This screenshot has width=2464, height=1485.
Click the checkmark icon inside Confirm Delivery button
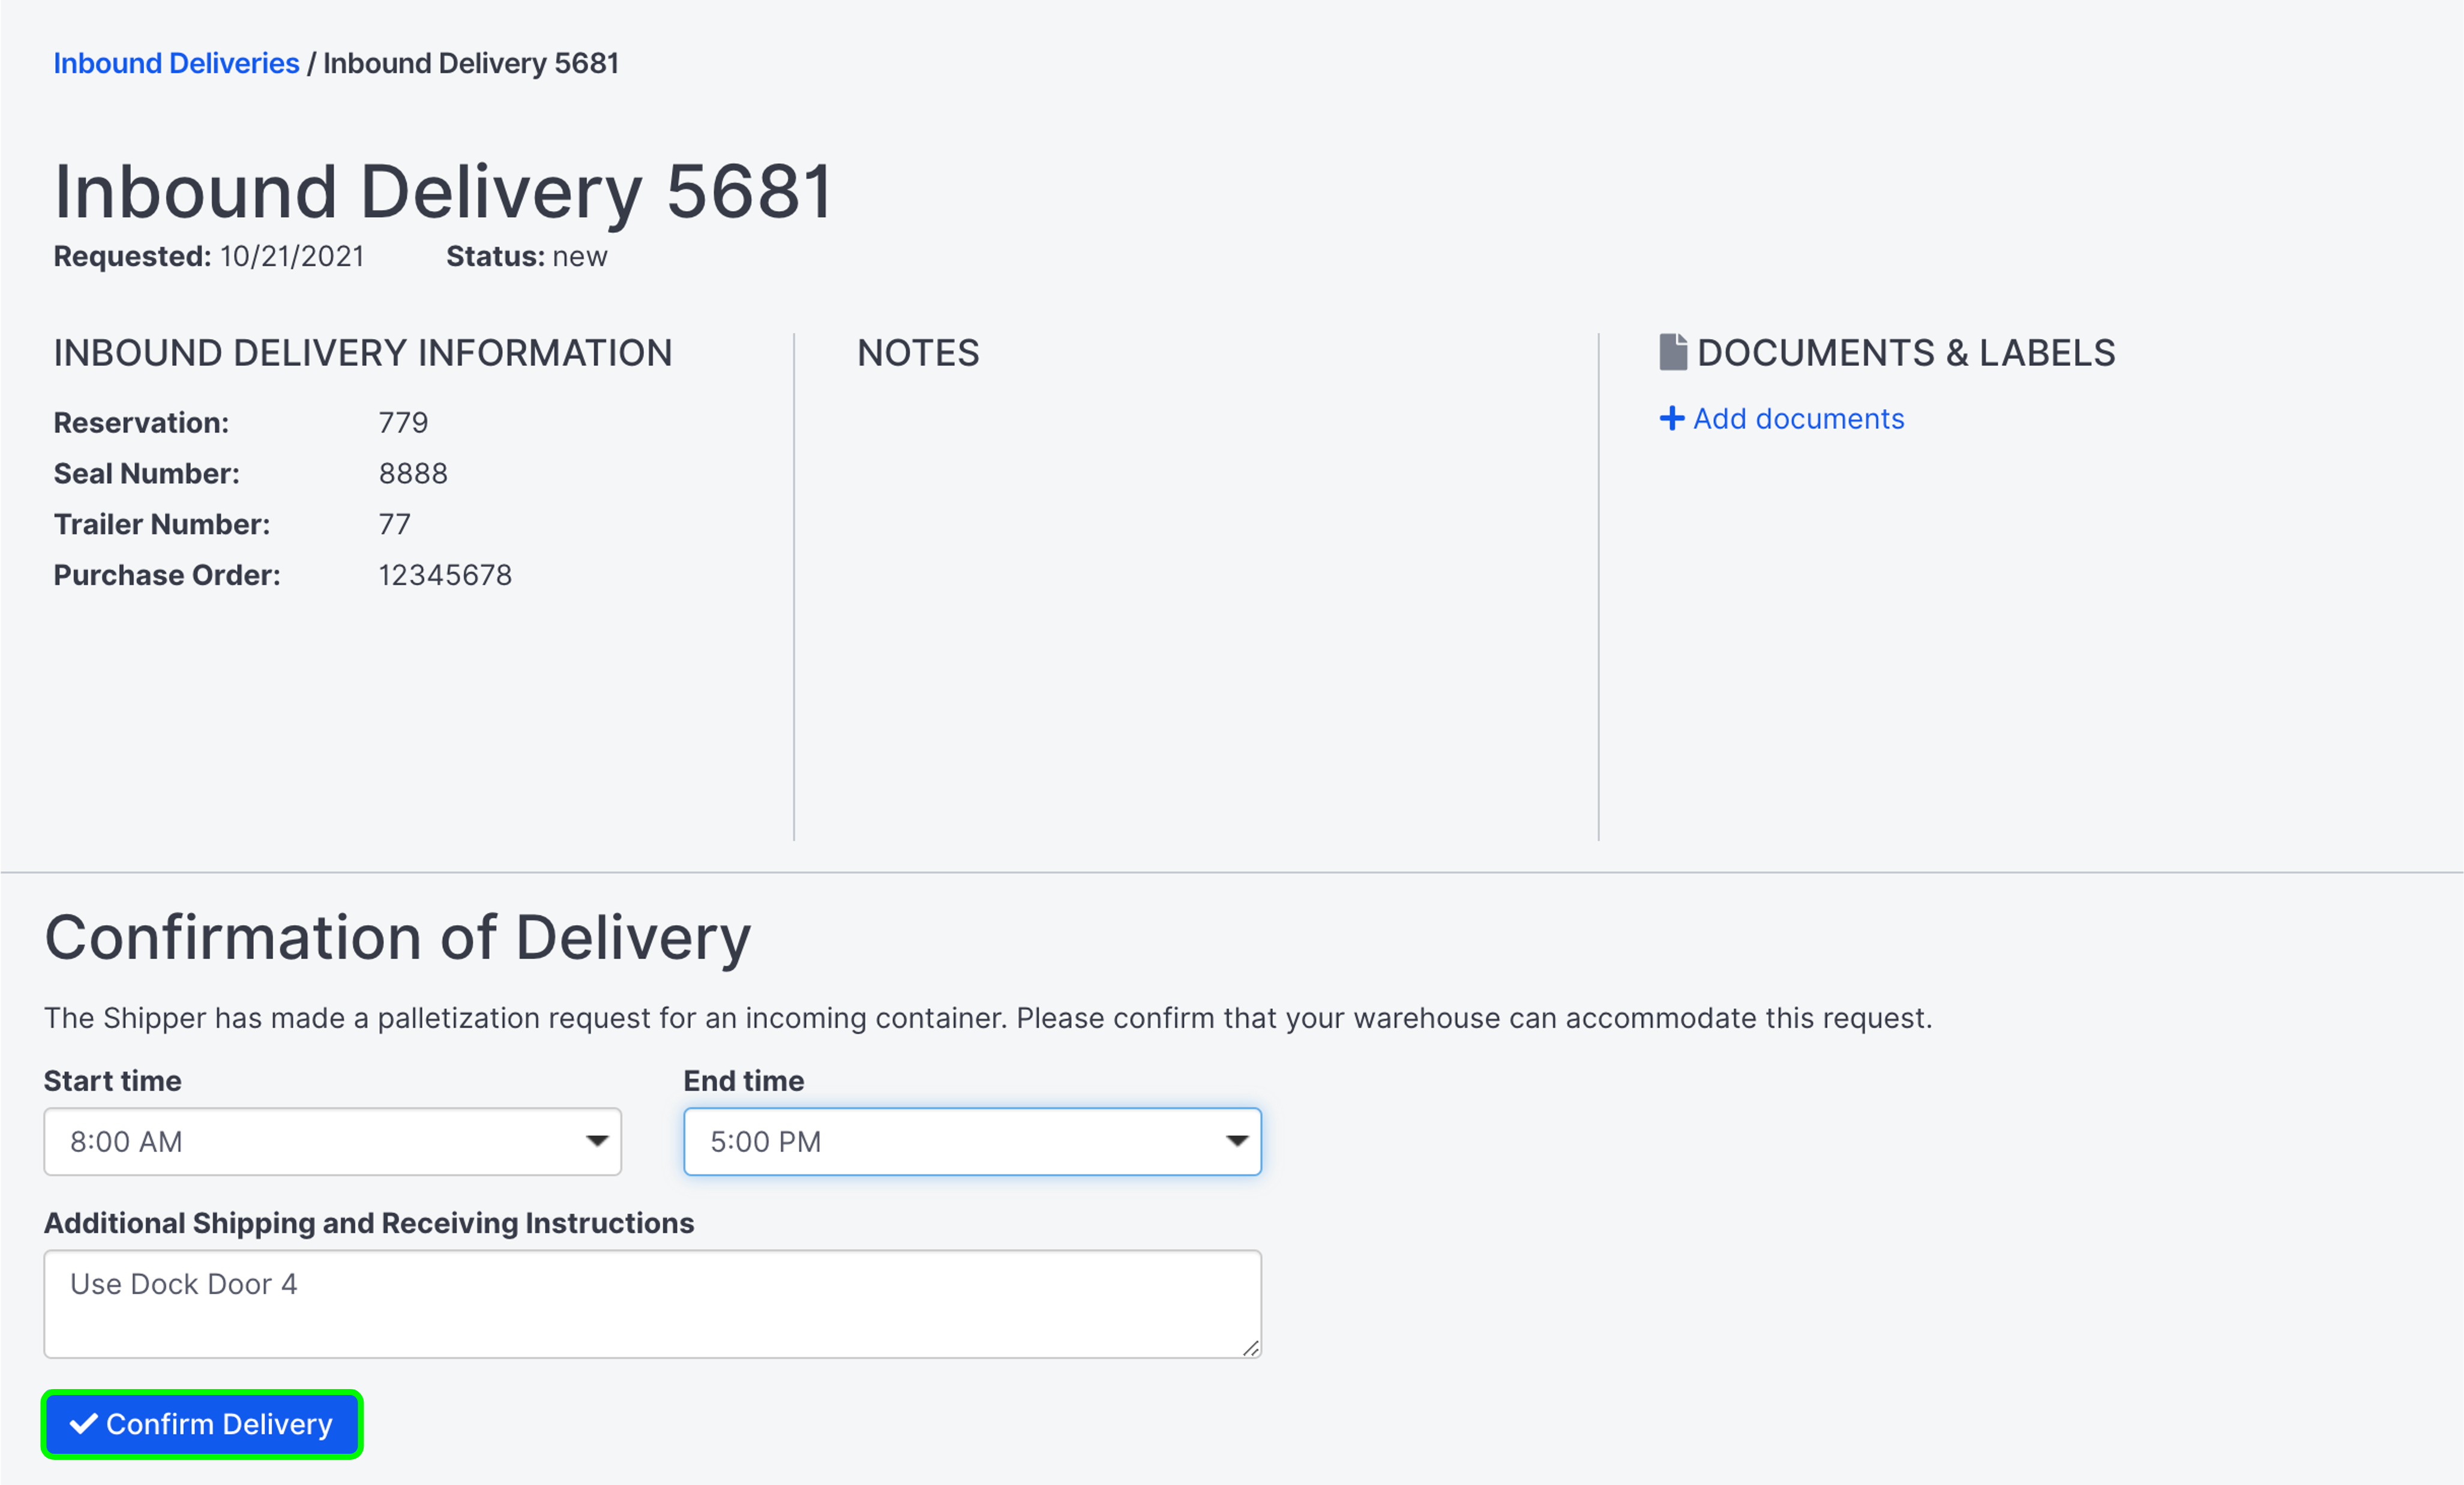click(x=85, y=1424)
